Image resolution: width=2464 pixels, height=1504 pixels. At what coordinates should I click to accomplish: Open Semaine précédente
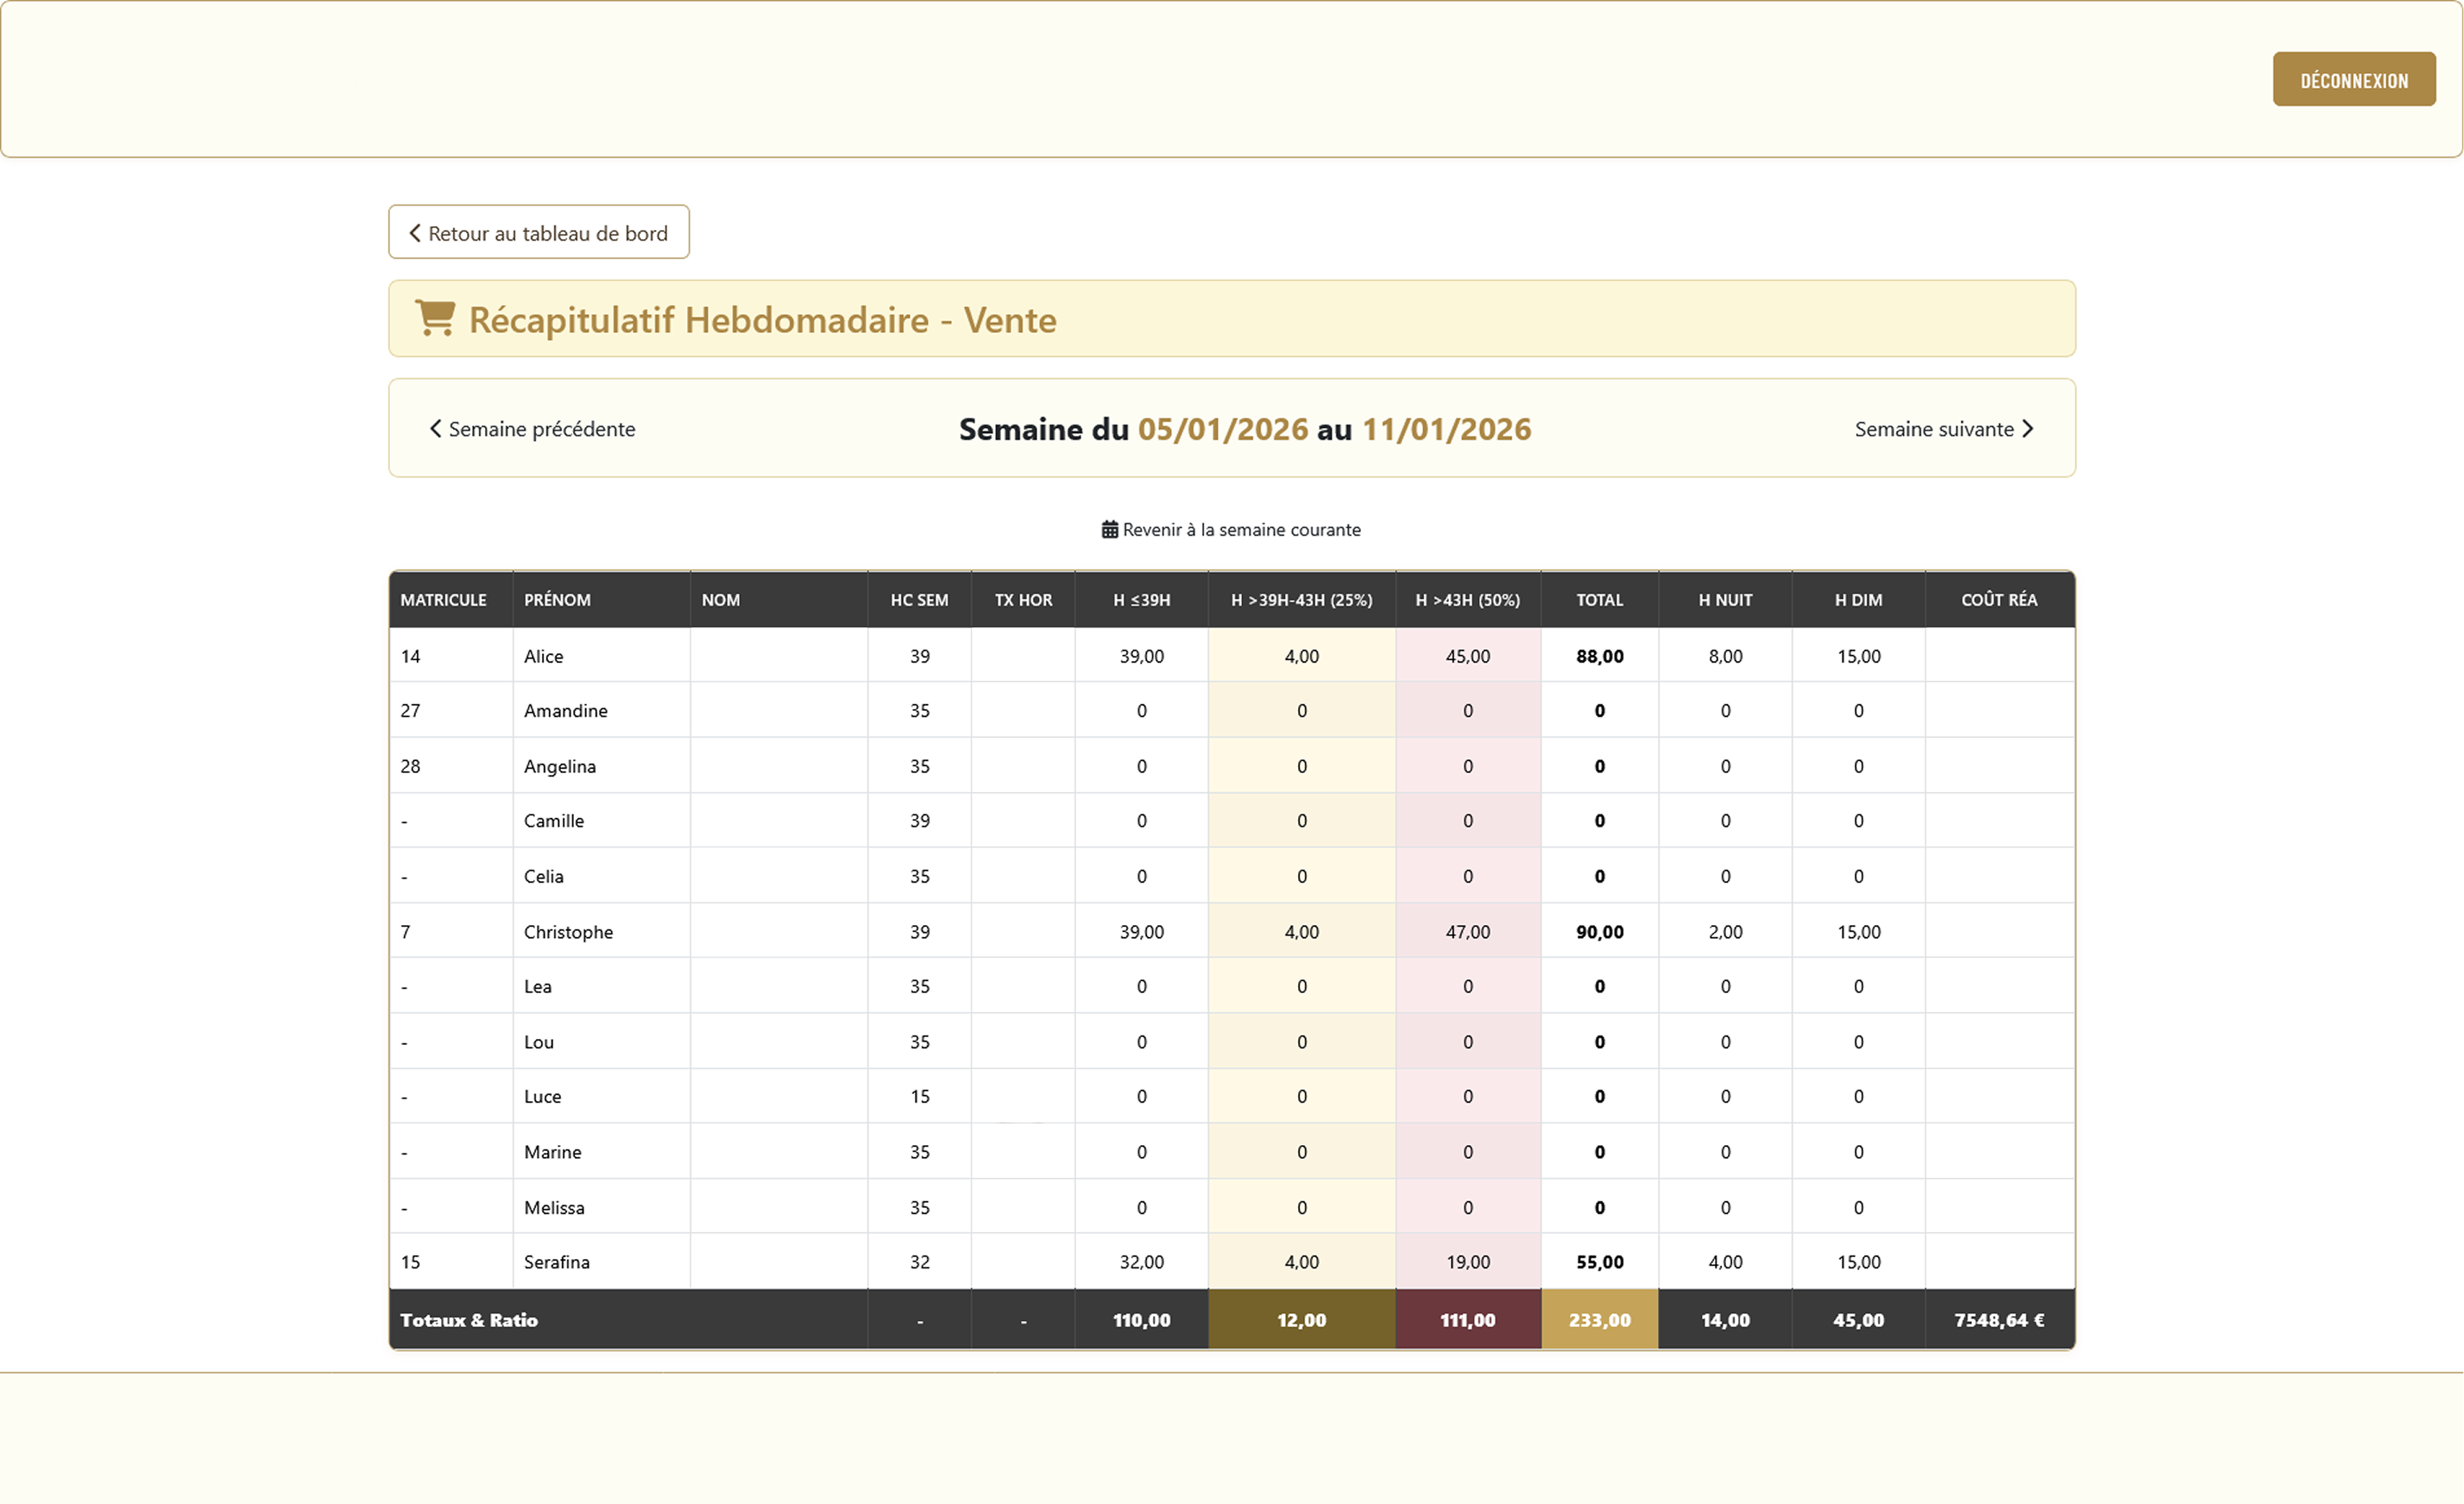(x=532, y=428)
